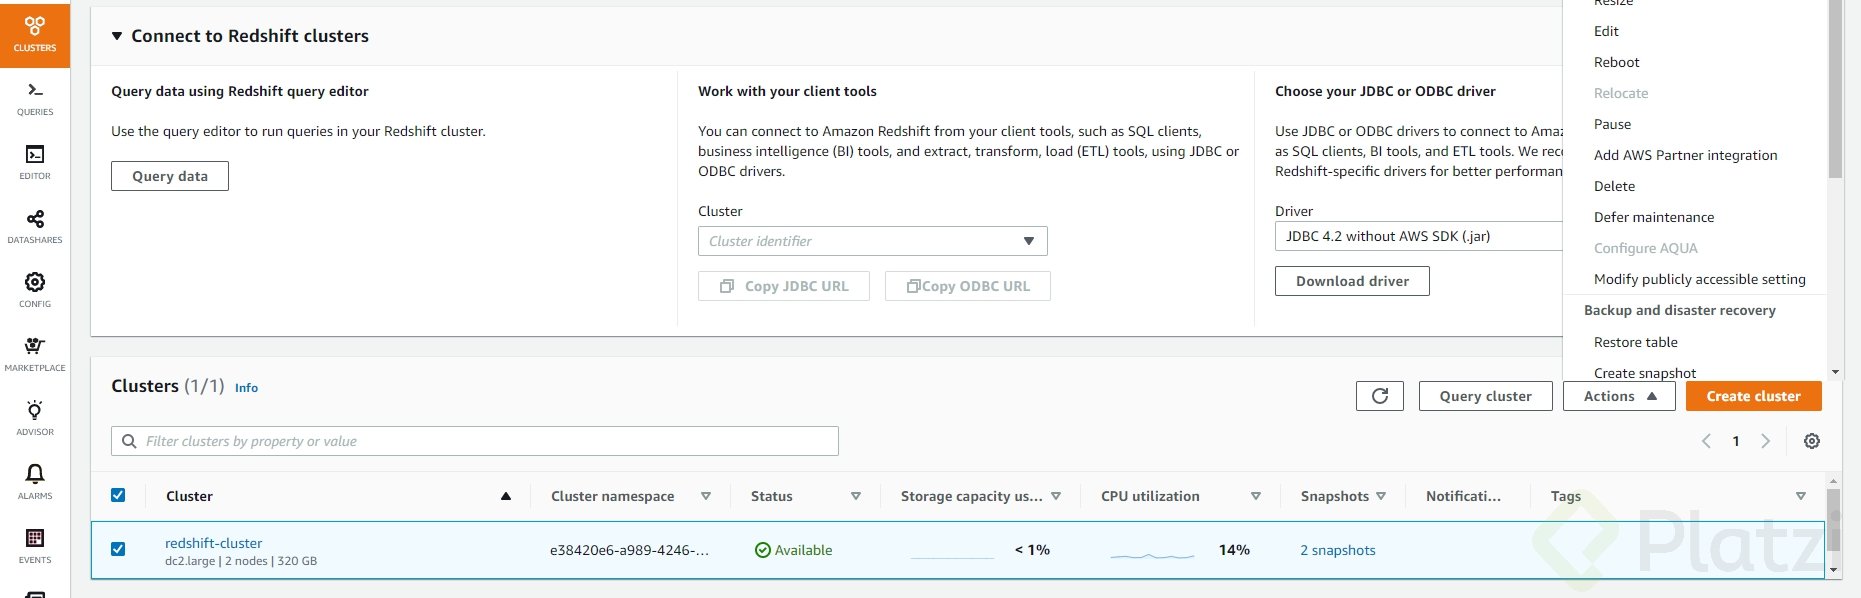Click the filter clusters search field
This screenshot has width=1861, height=598.
click(x=475, y=441)
